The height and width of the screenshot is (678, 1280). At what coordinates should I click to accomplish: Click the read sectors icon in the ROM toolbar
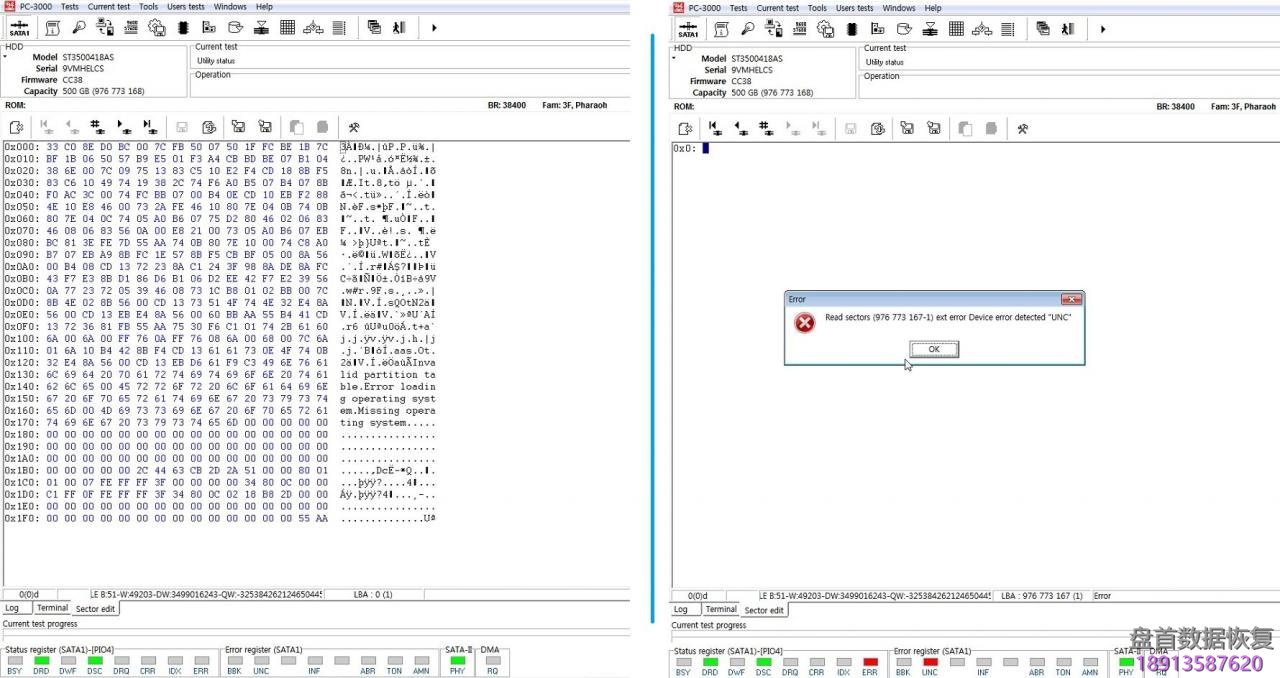coord(15,127)
